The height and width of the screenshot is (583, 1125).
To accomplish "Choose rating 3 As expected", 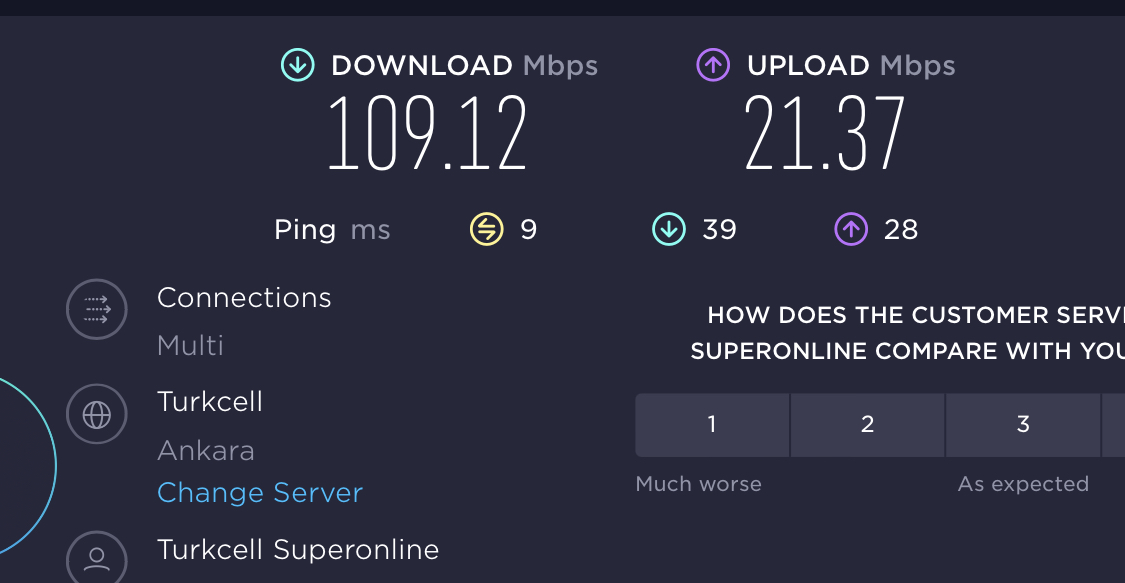I will [x=1023, y=425].
